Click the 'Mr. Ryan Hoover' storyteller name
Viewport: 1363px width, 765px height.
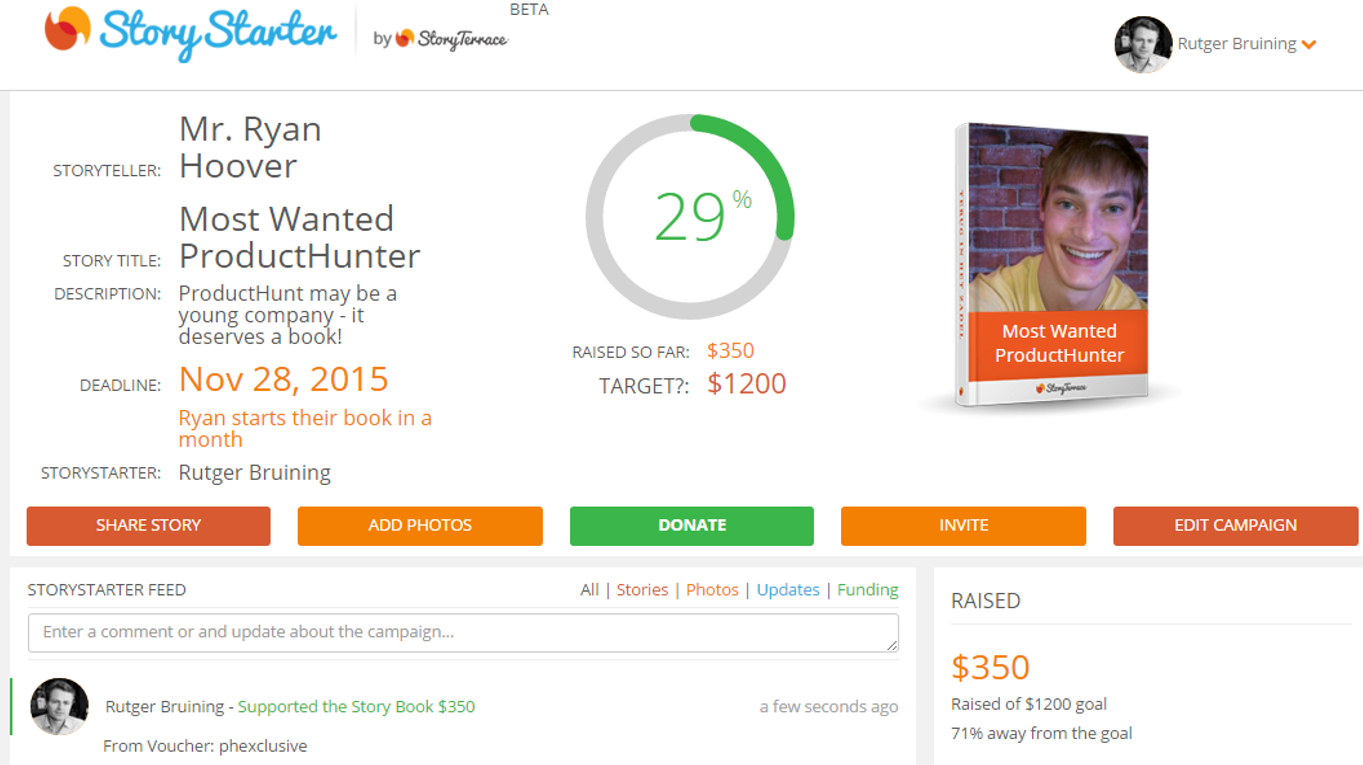[x=250, y=147]
